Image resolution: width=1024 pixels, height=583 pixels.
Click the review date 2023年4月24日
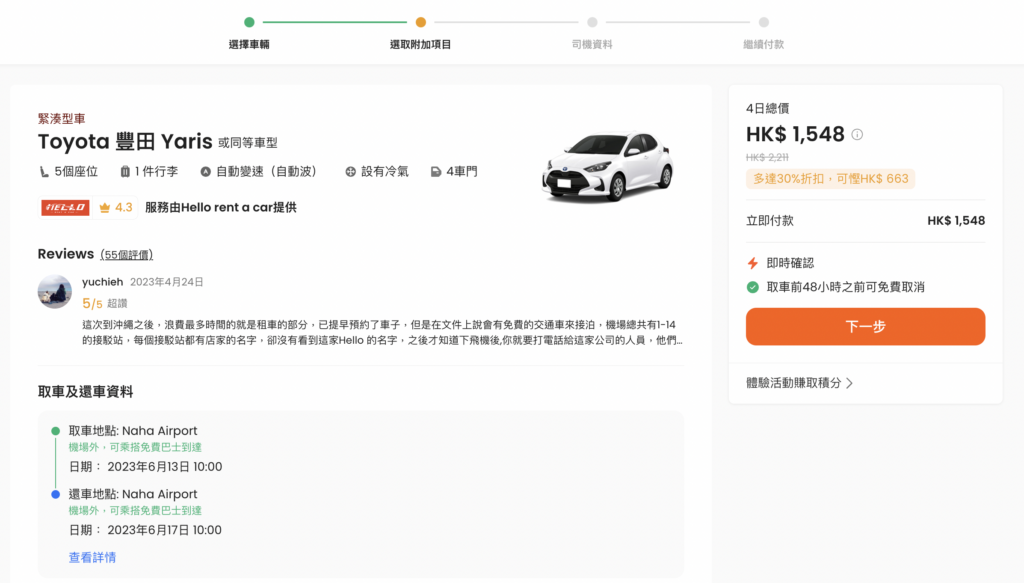(167, 282)
